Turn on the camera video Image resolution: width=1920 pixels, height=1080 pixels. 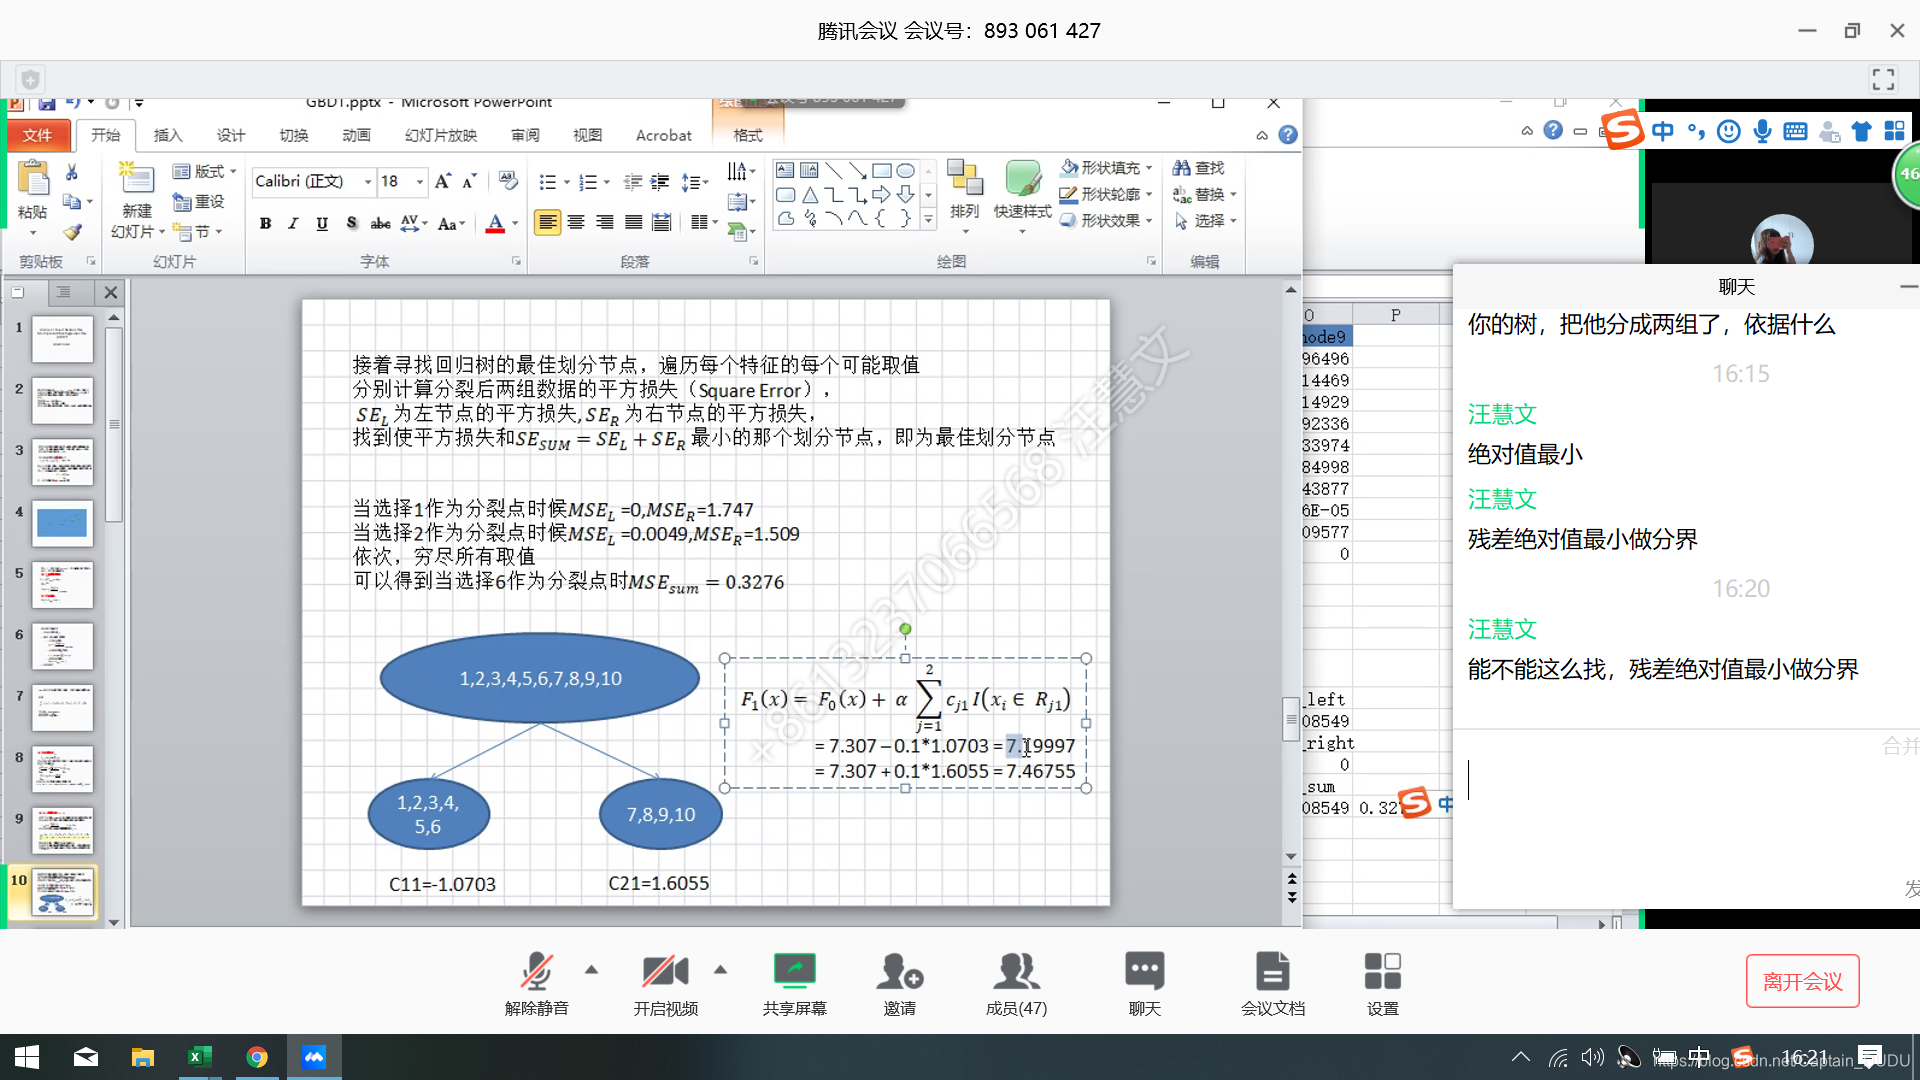tap(665, 984)
